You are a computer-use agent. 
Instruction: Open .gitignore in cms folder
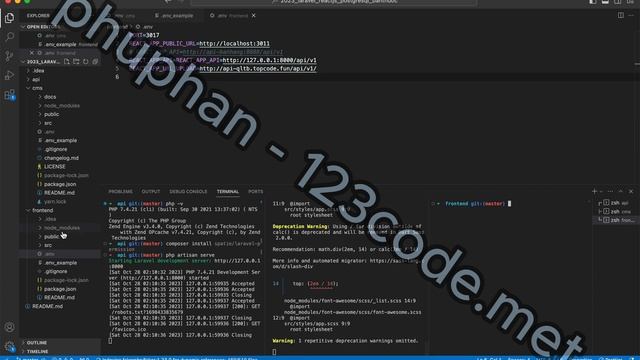[56, 149]
